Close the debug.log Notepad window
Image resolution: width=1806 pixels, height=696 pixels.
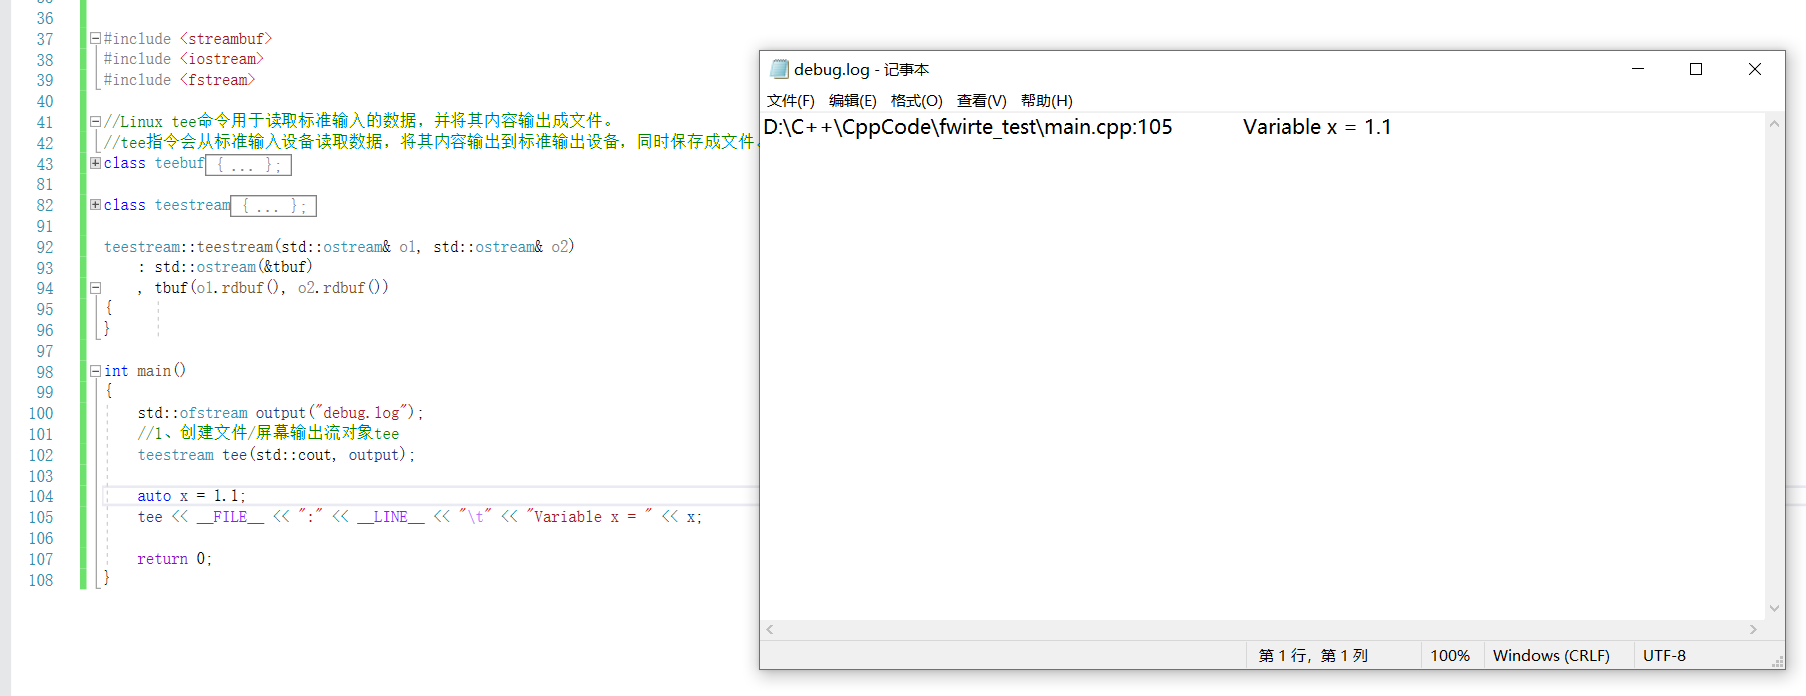1755,69
